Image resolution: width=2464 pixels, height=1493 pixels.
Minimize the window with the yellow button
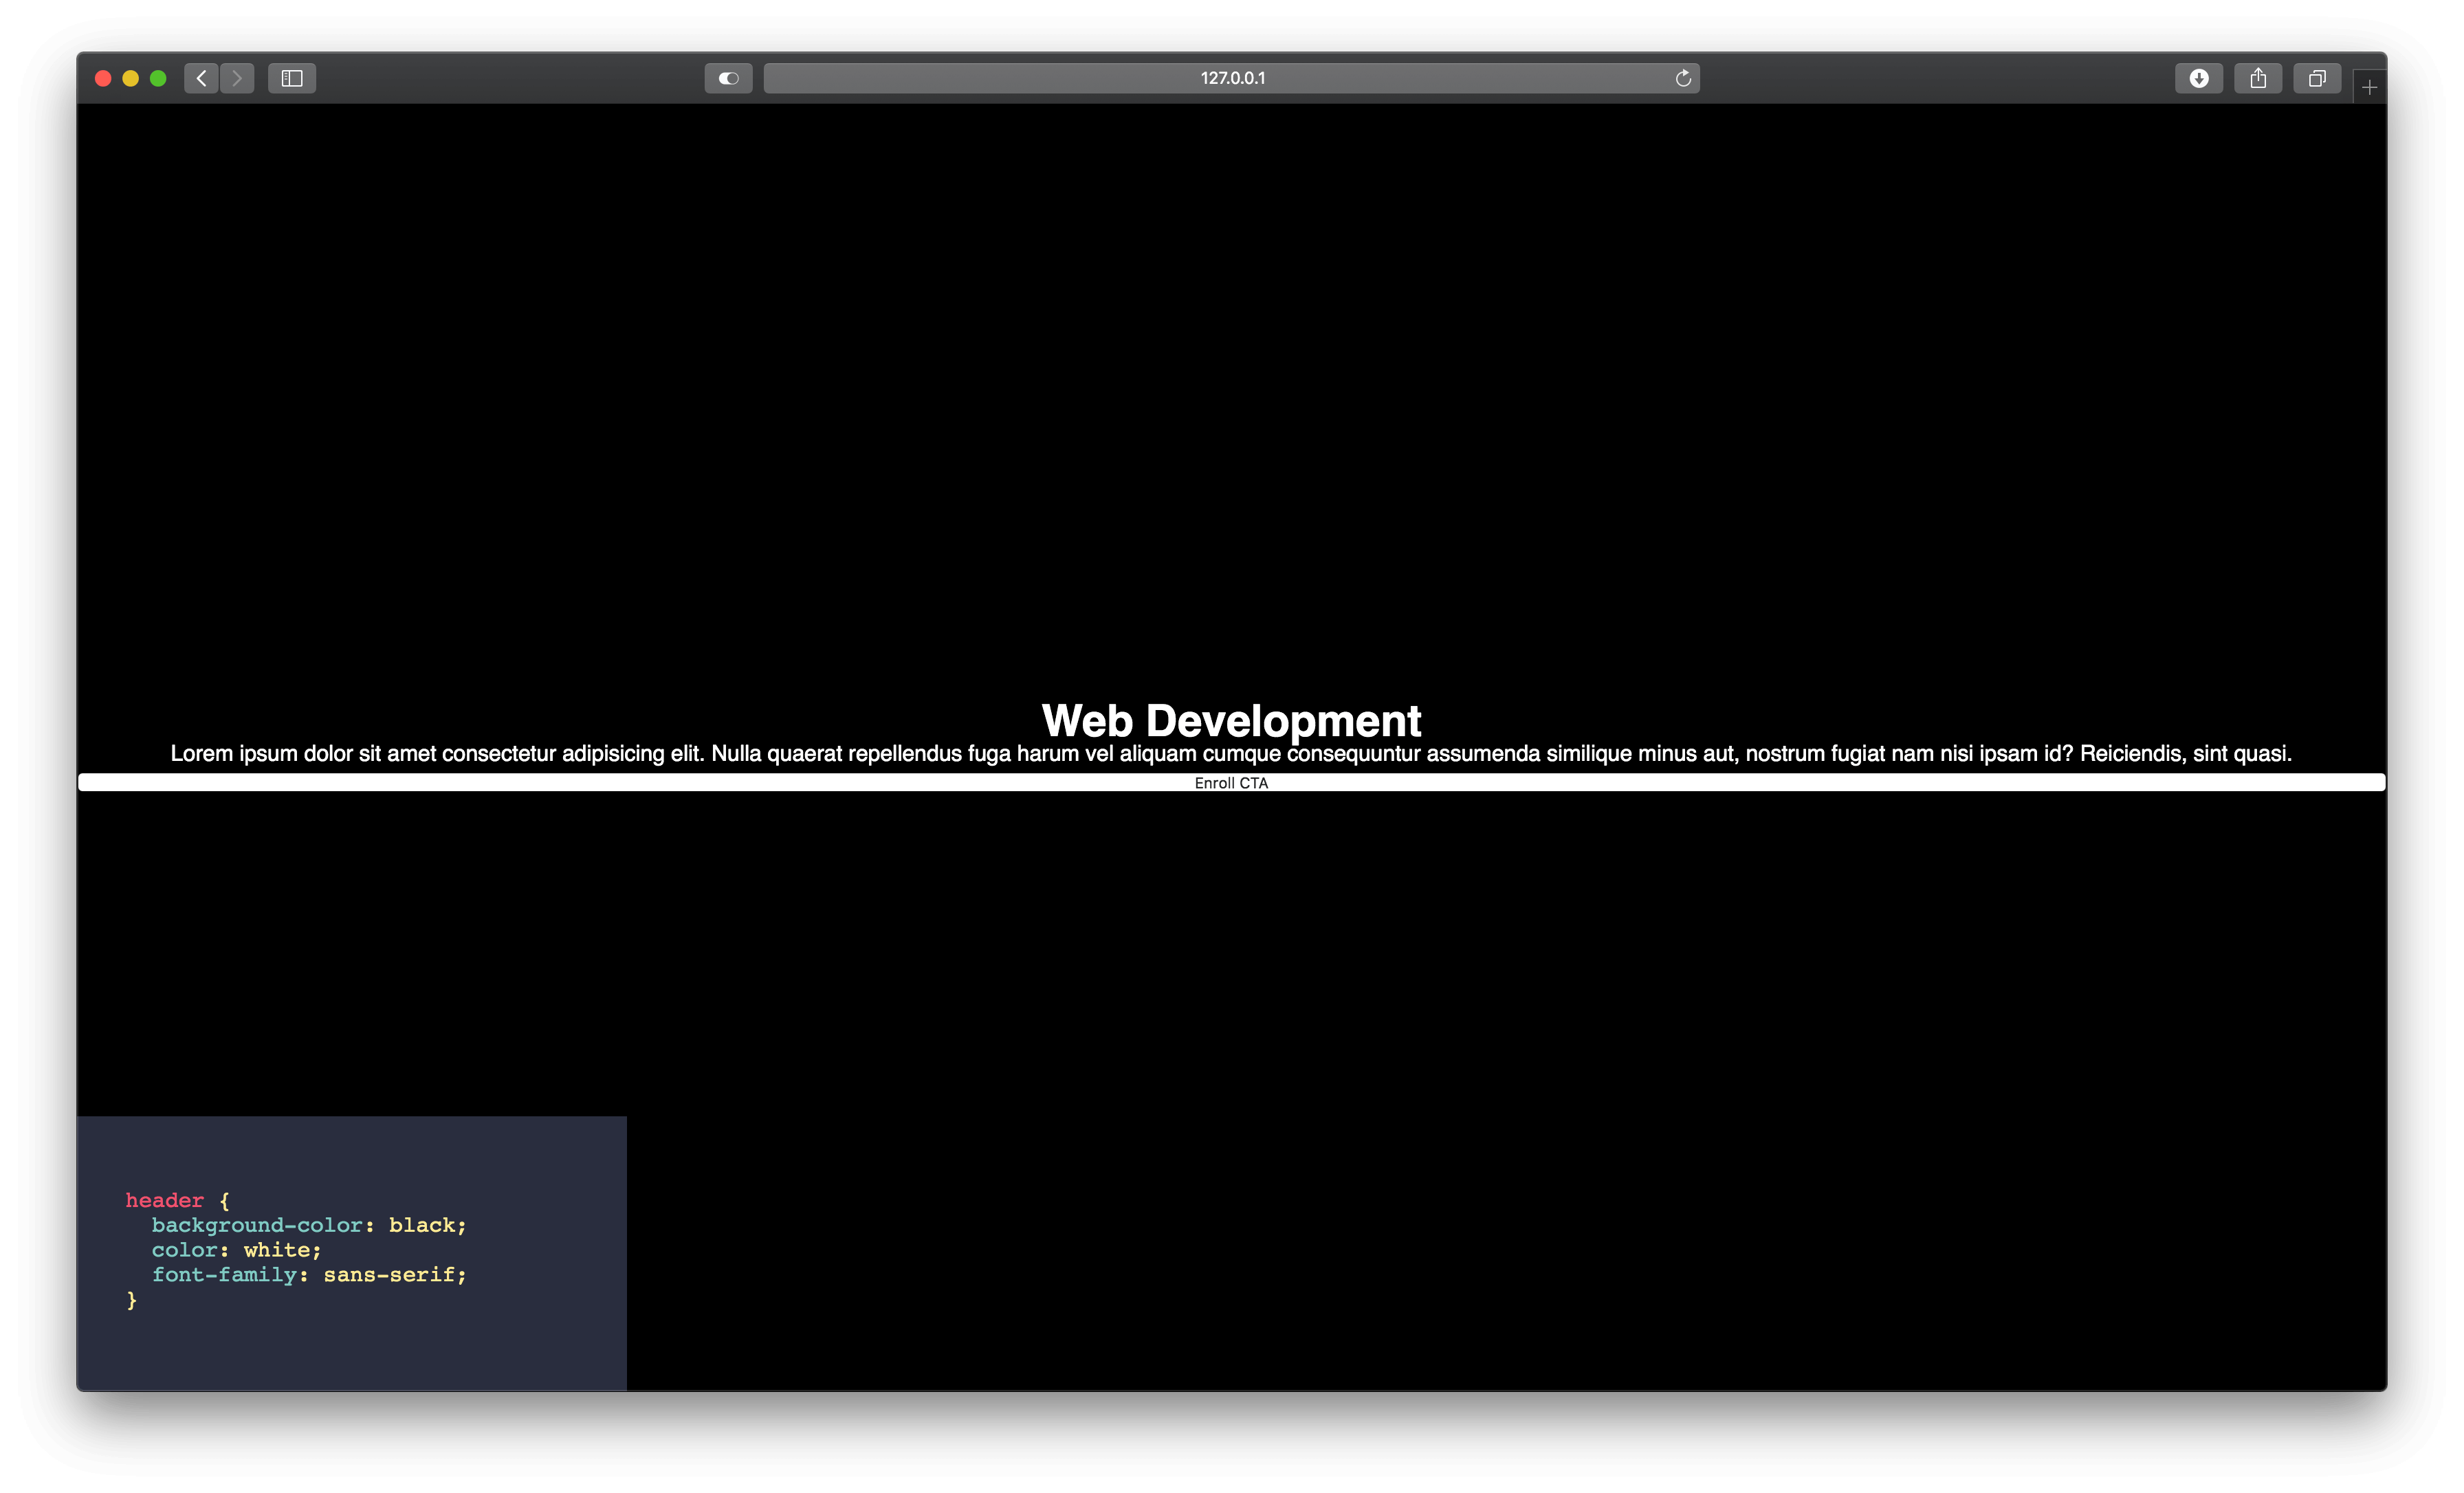(x=130, y=78)
